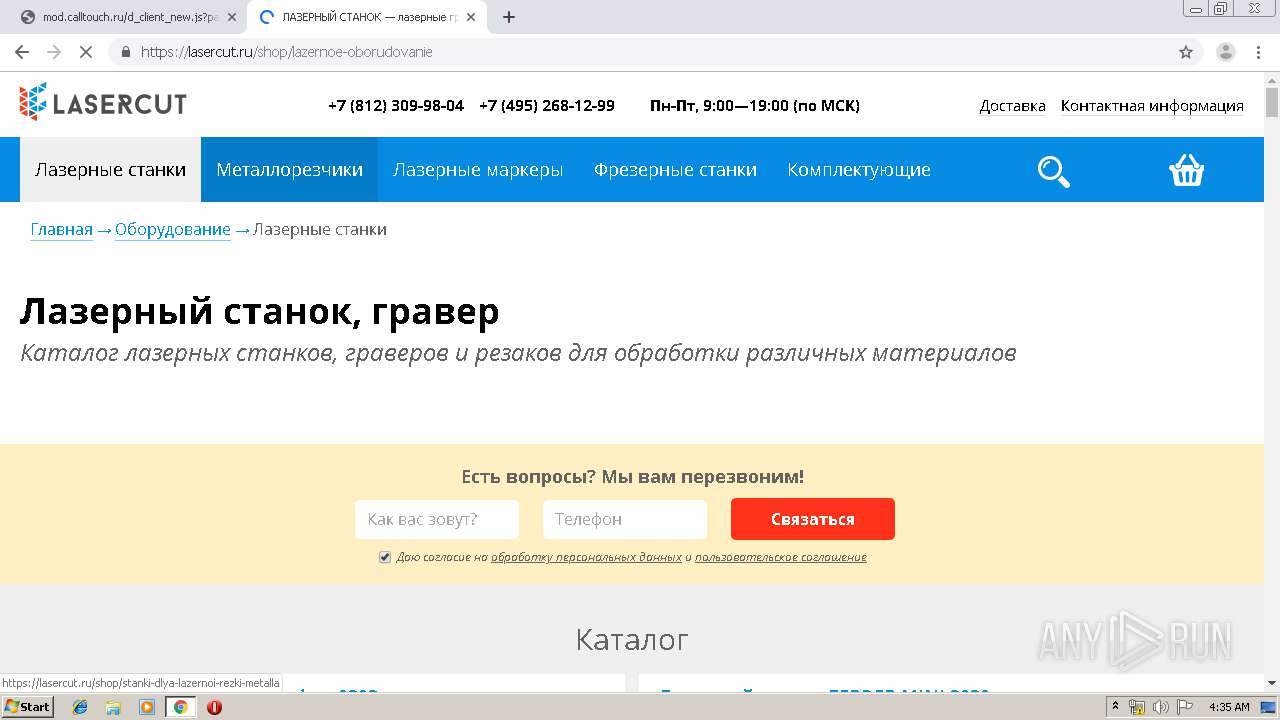Open the Доставка link
Screen dimensions: 1280x720
(1013, 106)
